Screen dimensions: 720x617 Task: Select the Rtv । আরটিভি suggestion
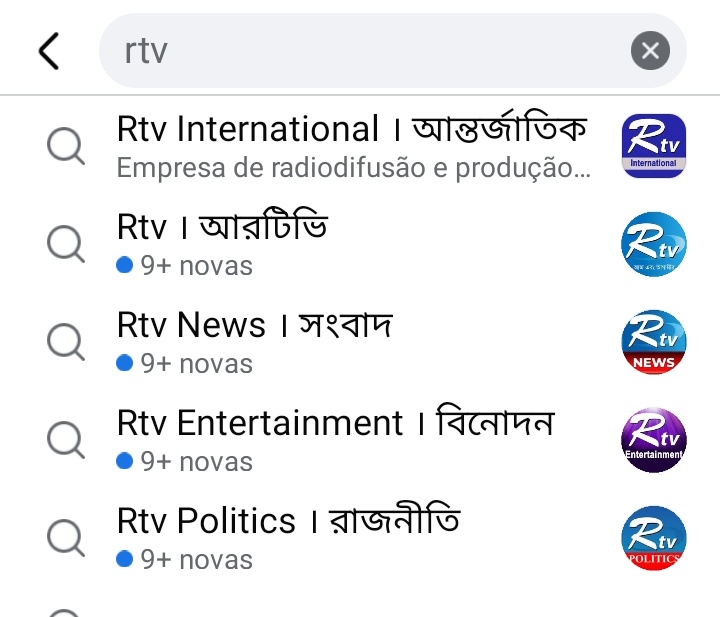click(x=222, y=226)
